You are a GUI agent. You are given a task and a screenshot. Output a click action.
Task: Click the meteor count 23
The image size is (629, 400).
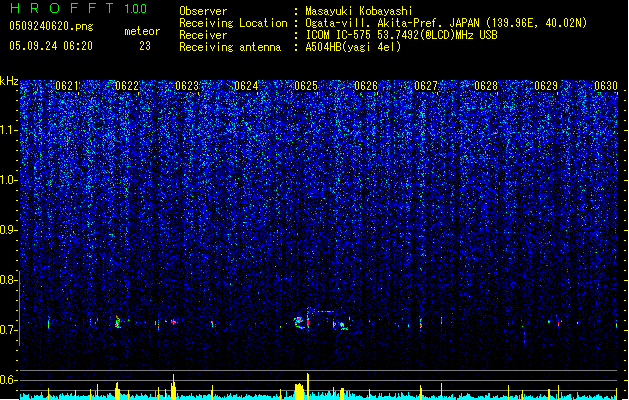145,46
